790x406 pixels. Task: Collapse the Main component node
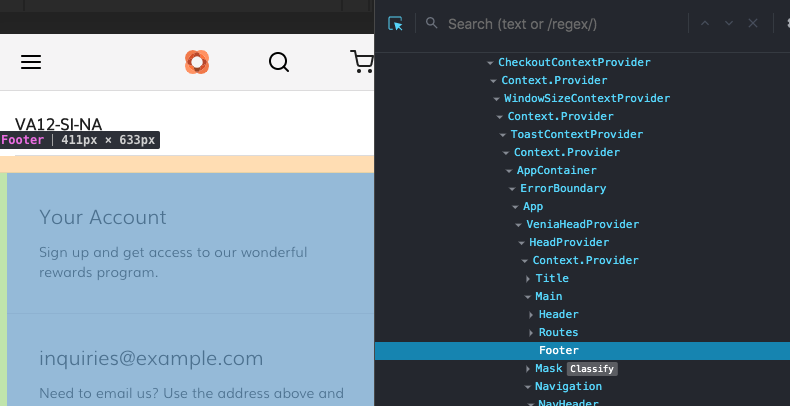pyautogui.click(x=528, y=297)
